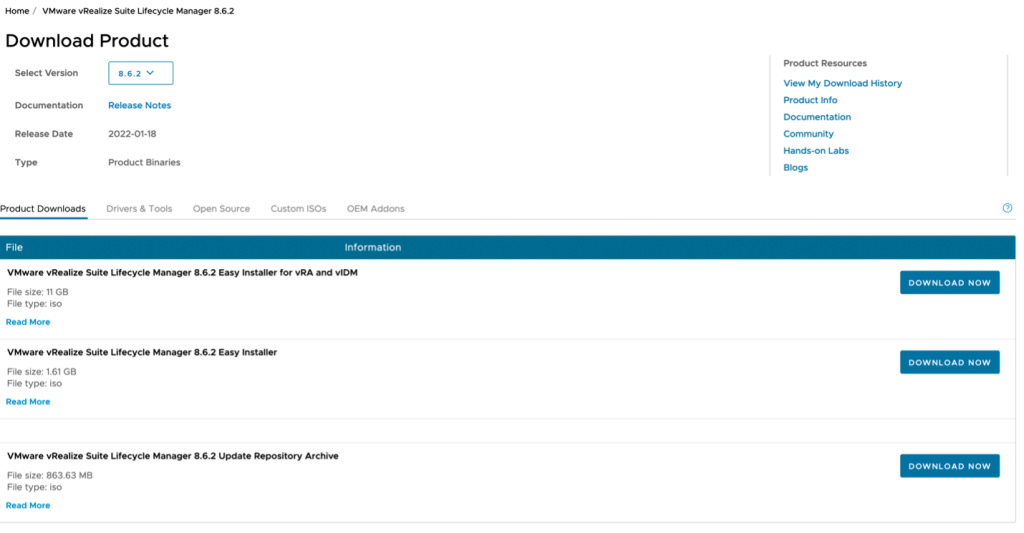The width and height of the screenshot is (1024, 533).
Task: Click the 8.6.2 Easy Installer title
Action: coord(142,353)
